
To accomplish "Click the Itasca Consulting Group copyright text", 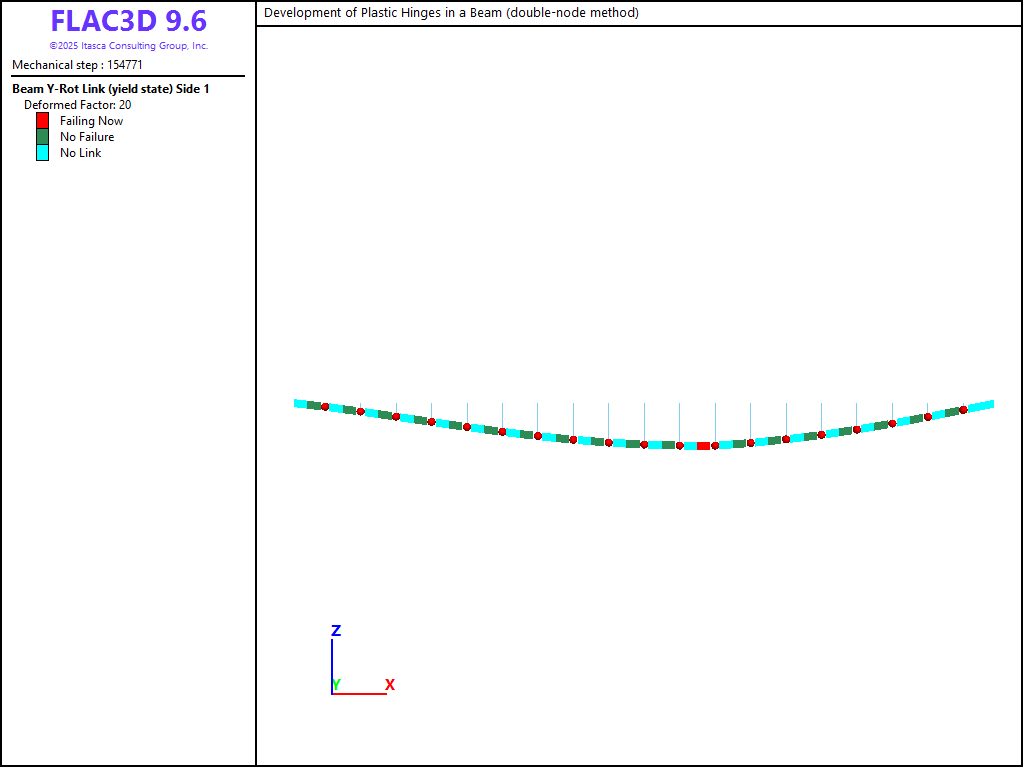I will point(129,46).
